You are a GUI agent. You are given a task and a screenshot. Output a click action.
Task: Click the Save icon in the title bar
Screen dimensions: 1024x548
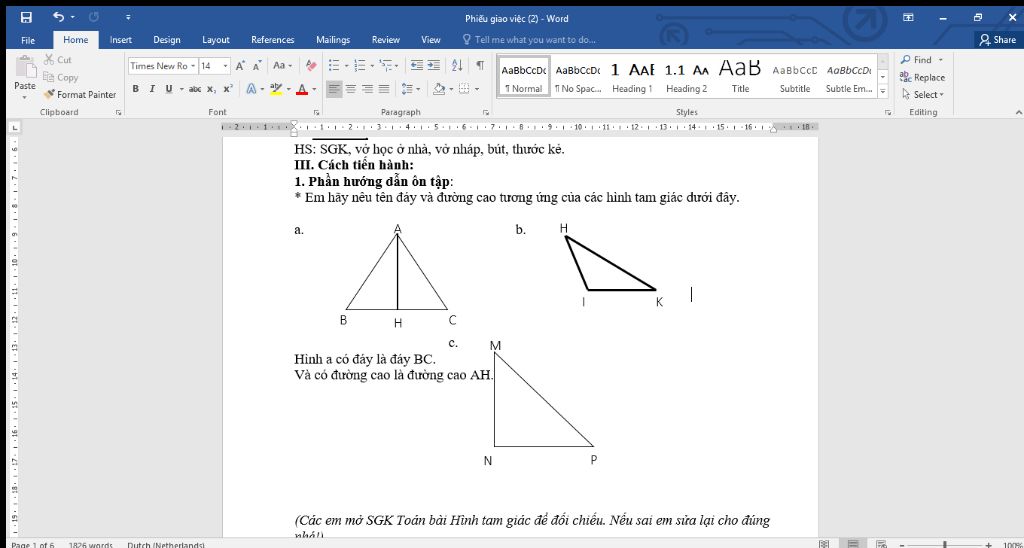click(x=26, y=18)
